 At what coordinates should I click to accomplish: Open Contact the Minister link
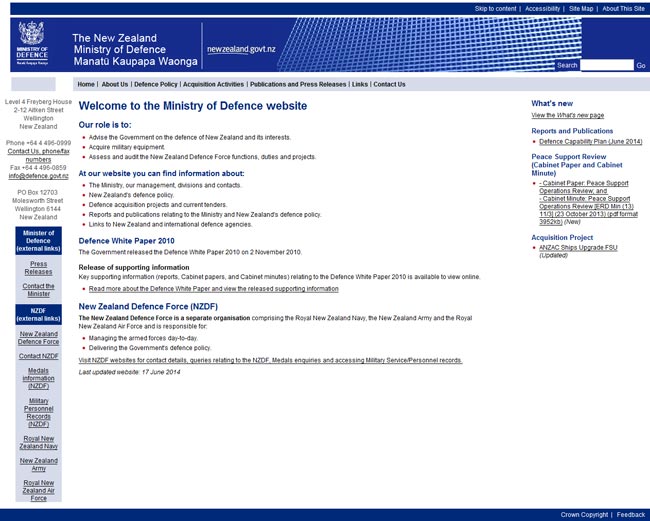pyautogui.click(x=39, y=290)
